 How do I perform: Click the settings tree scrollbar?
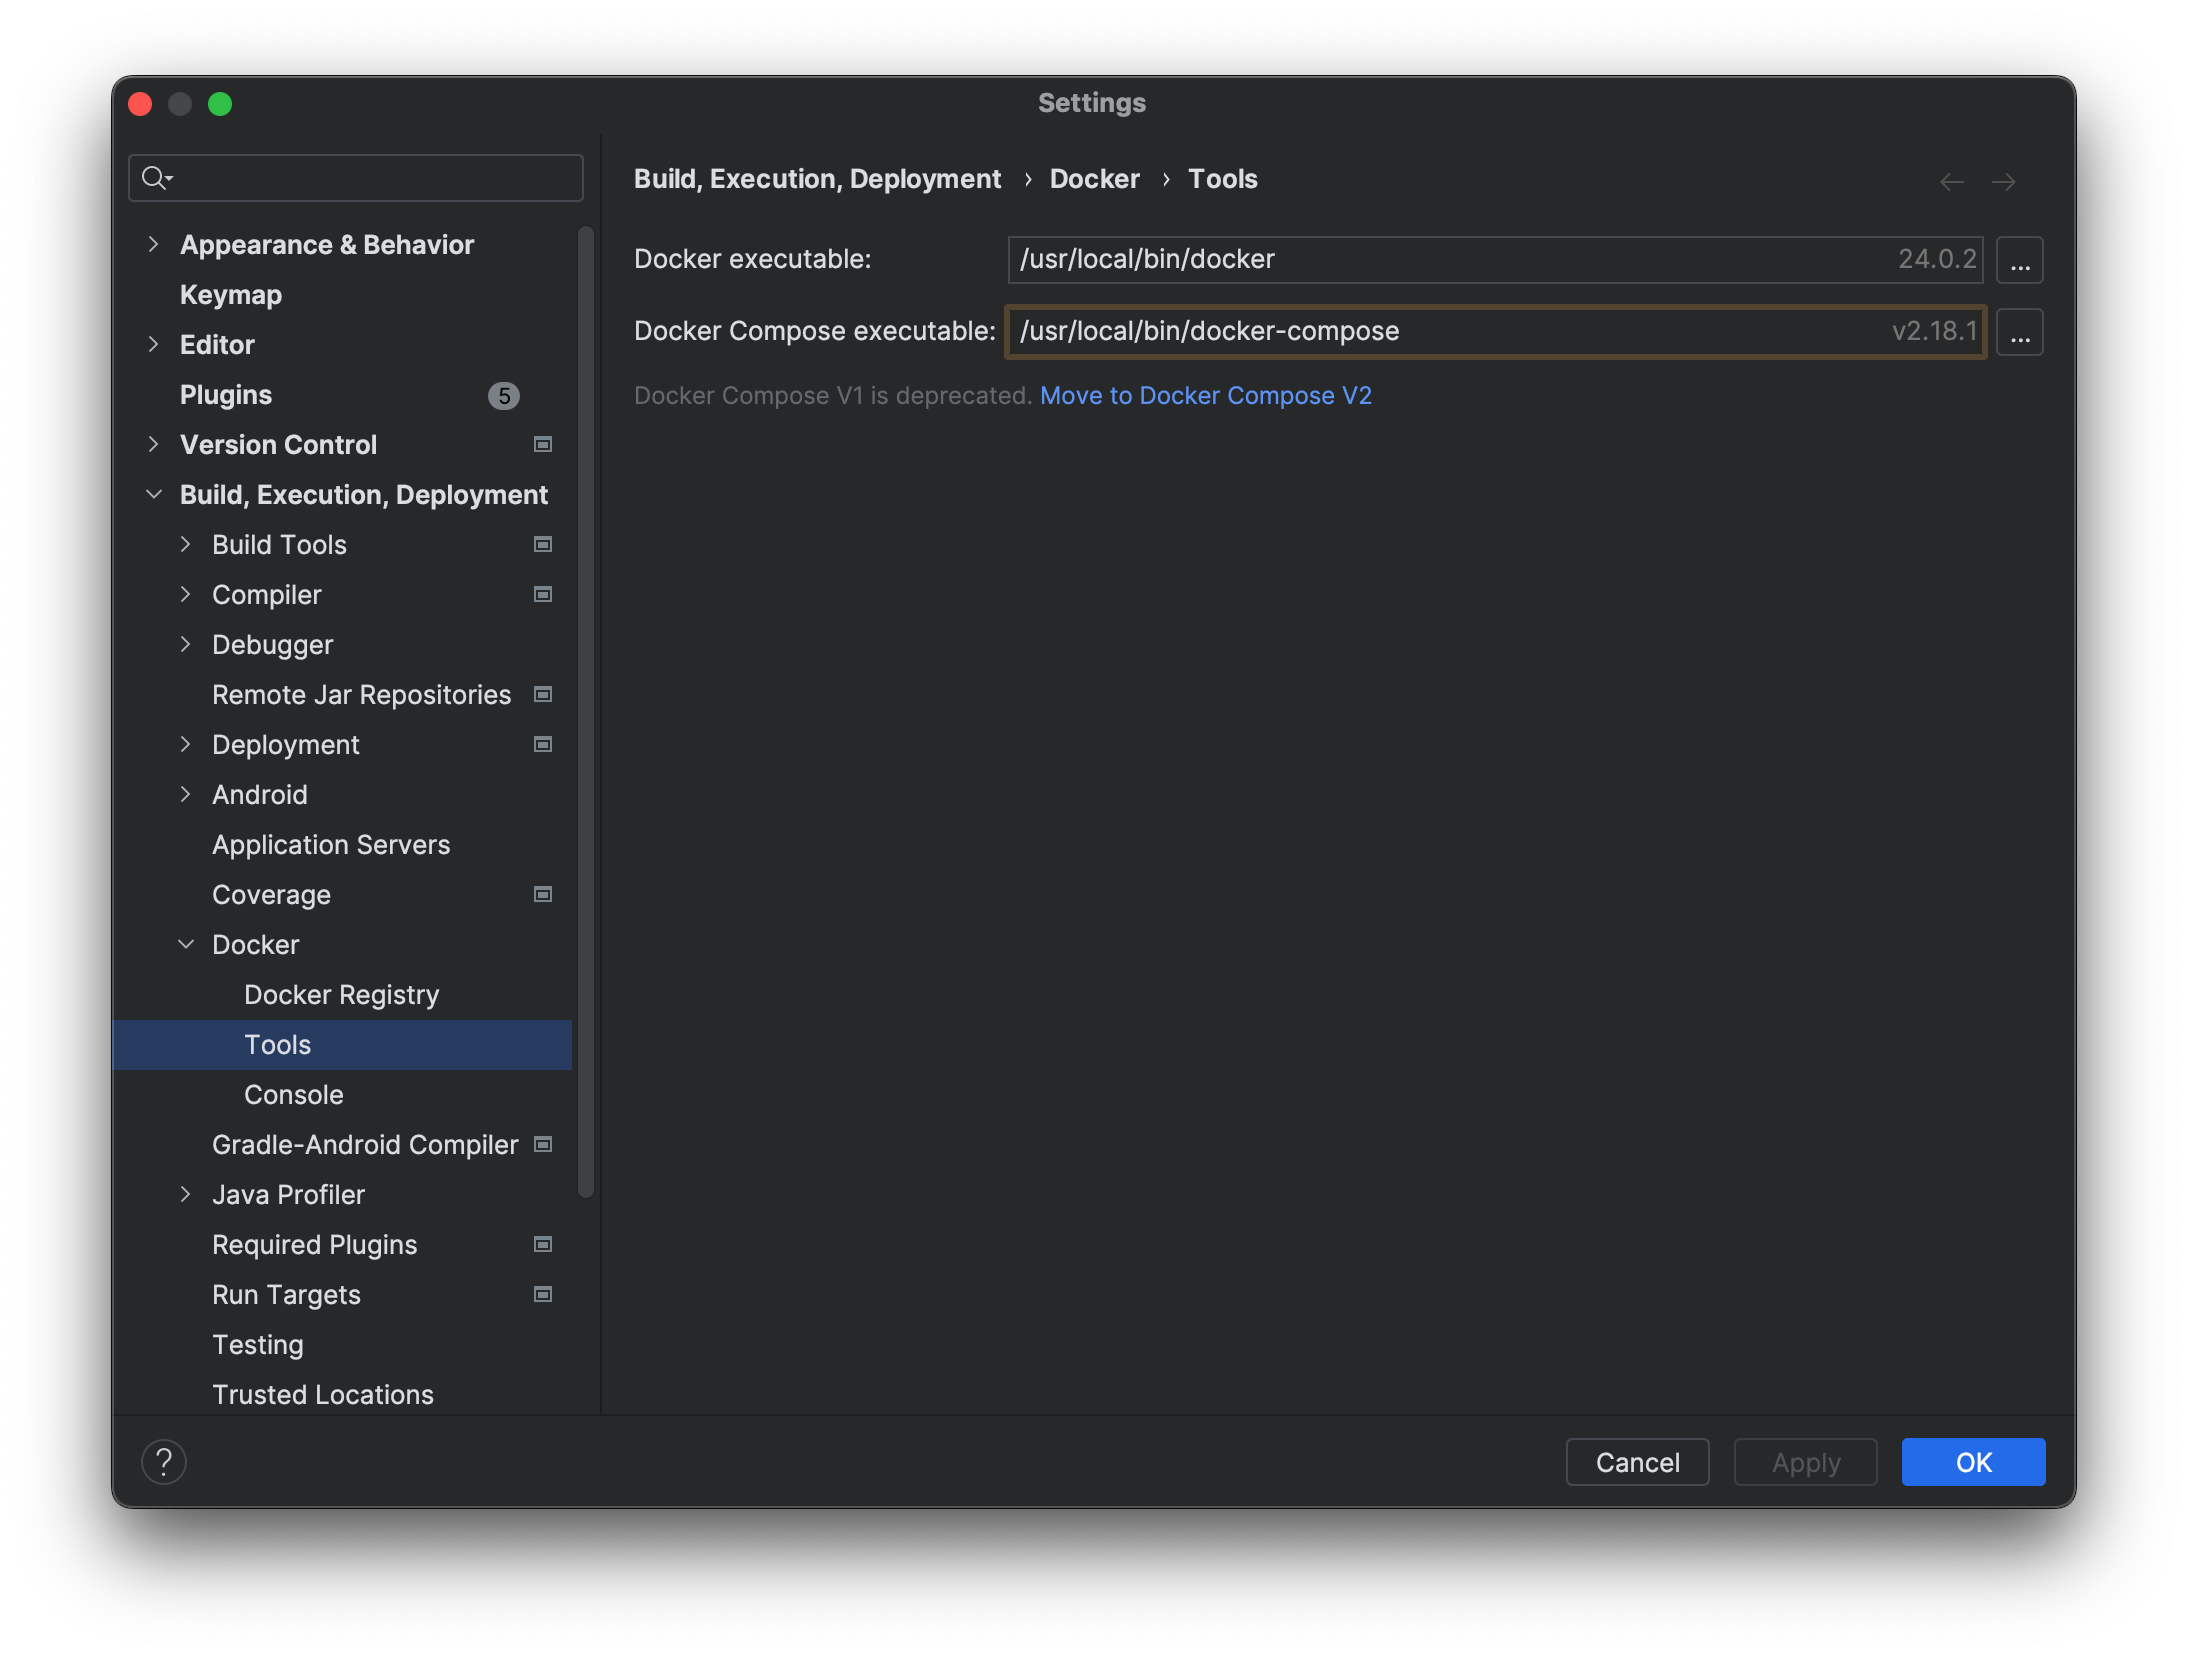tap(586, 712)
